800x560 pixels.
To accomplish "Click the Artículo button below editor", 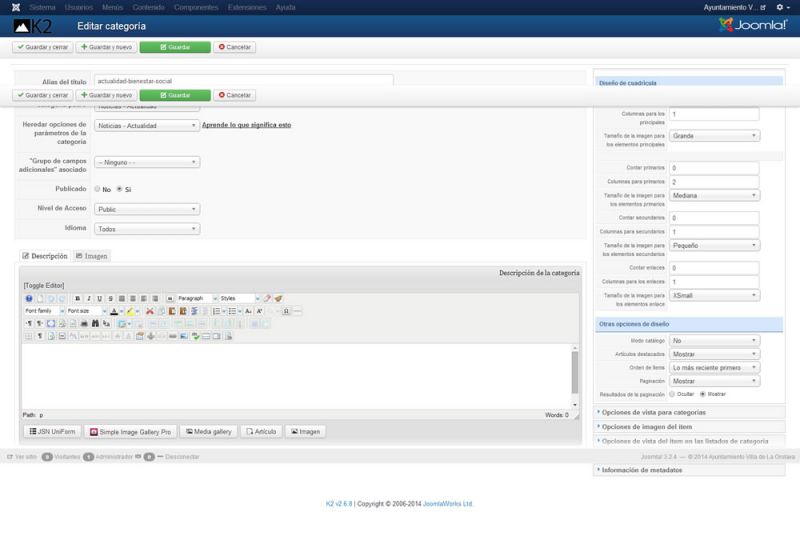I will (x=261, y=431).
